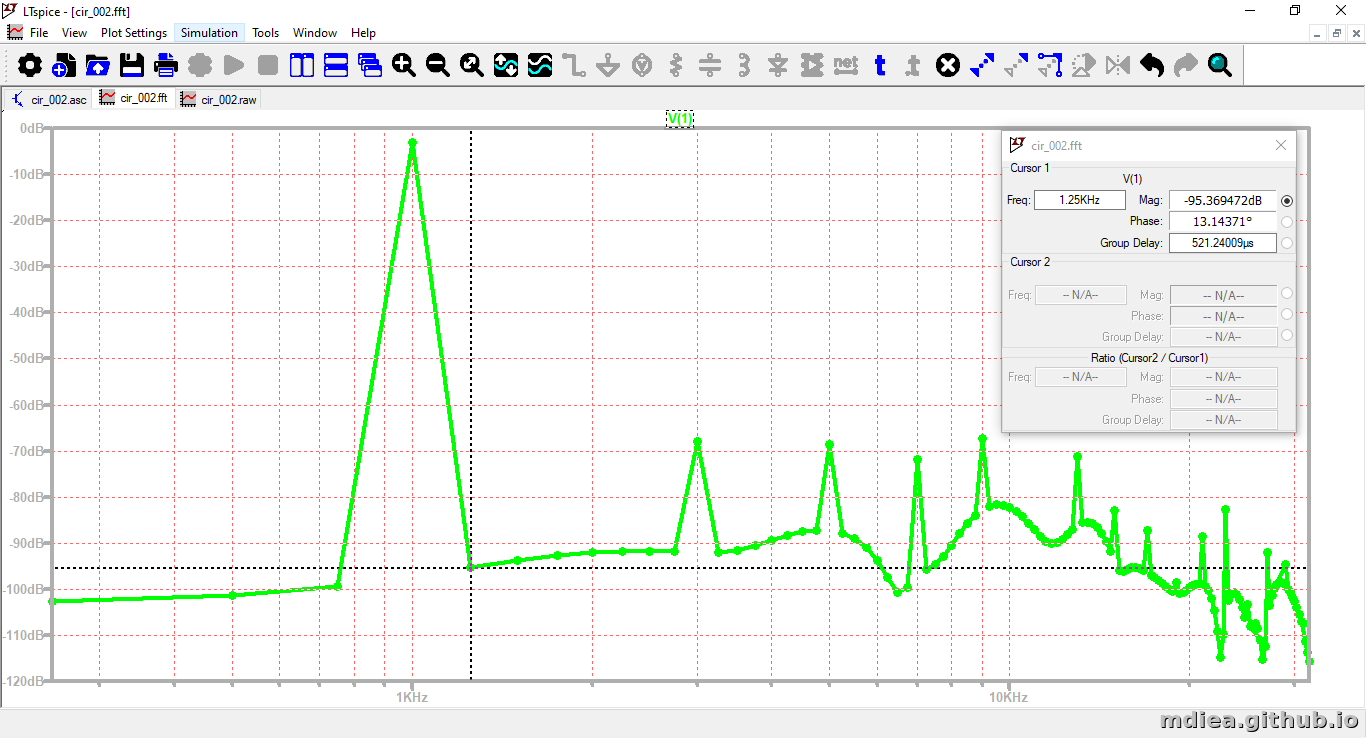The width and height of the screenshot is (1366, 738).
Task: Autorange the Y axis
Action: 506,66
